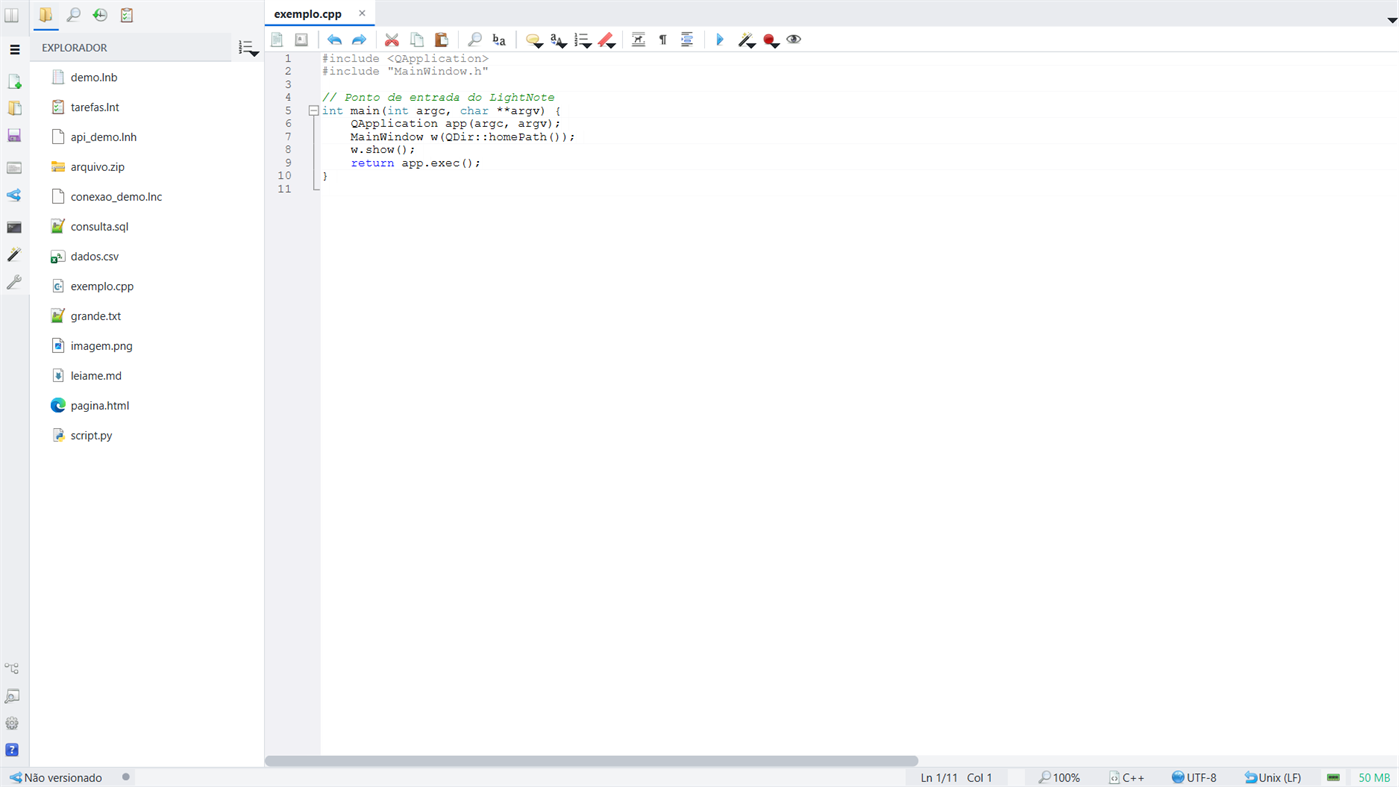
Task: Open replace (b→a) toolbar icon
Action: pos(499,40)
